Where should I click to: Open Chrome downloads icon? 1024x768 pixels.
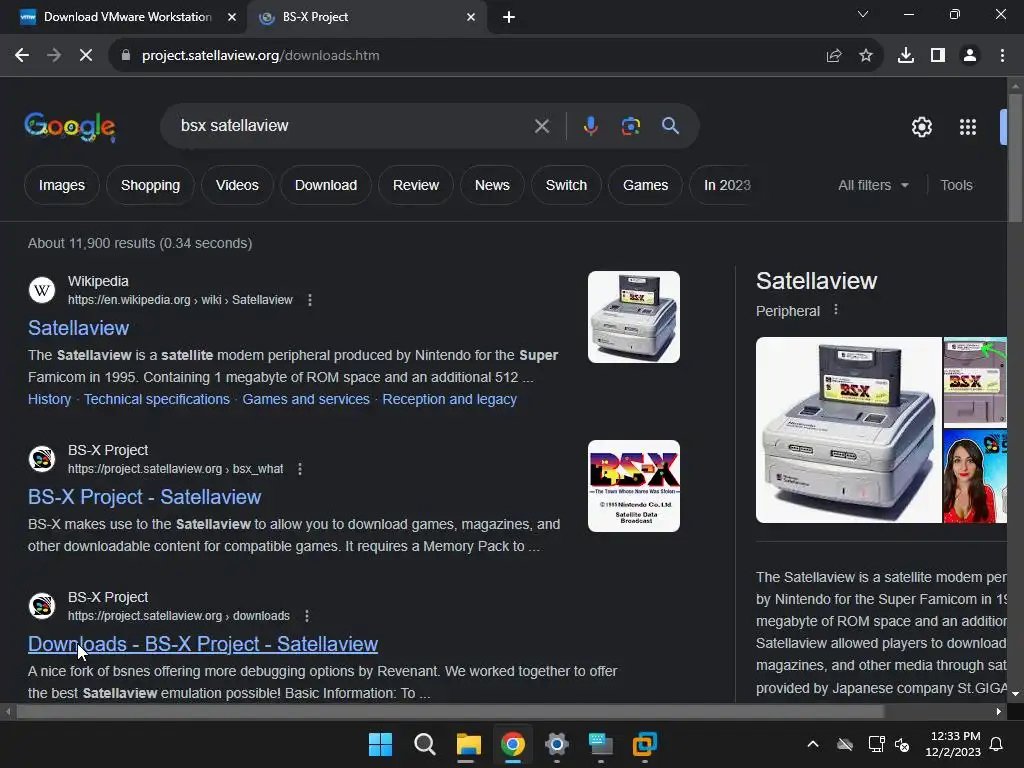tap(906, 56)
